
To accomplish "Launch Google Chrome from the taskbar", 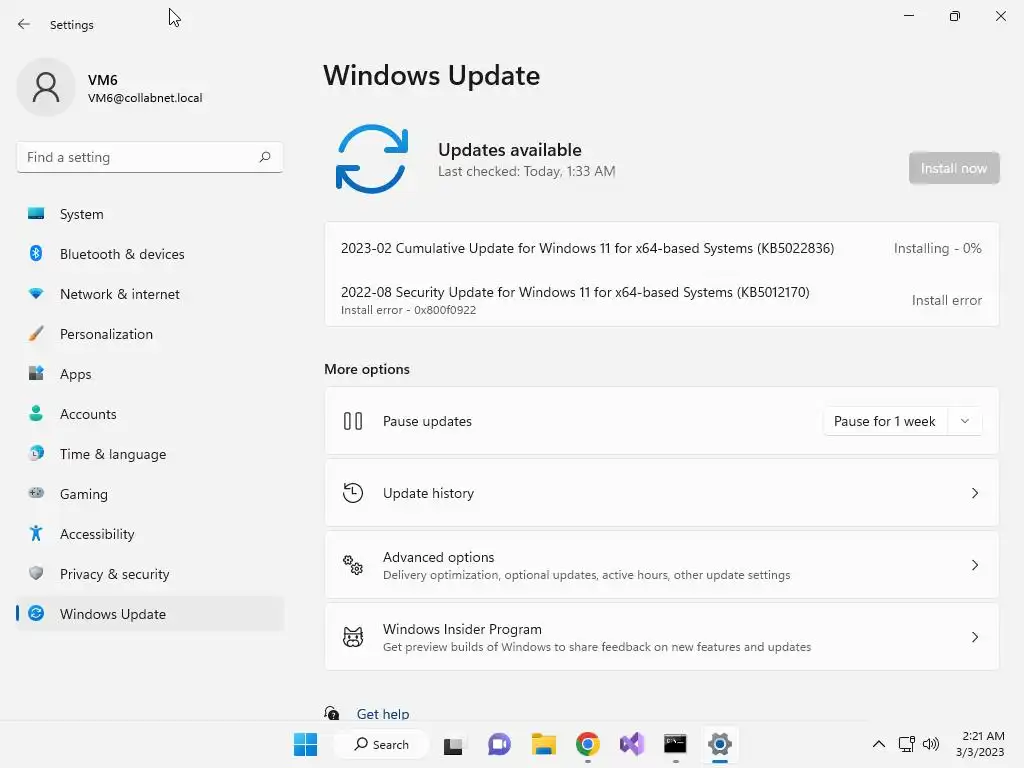I will point(588,744).
